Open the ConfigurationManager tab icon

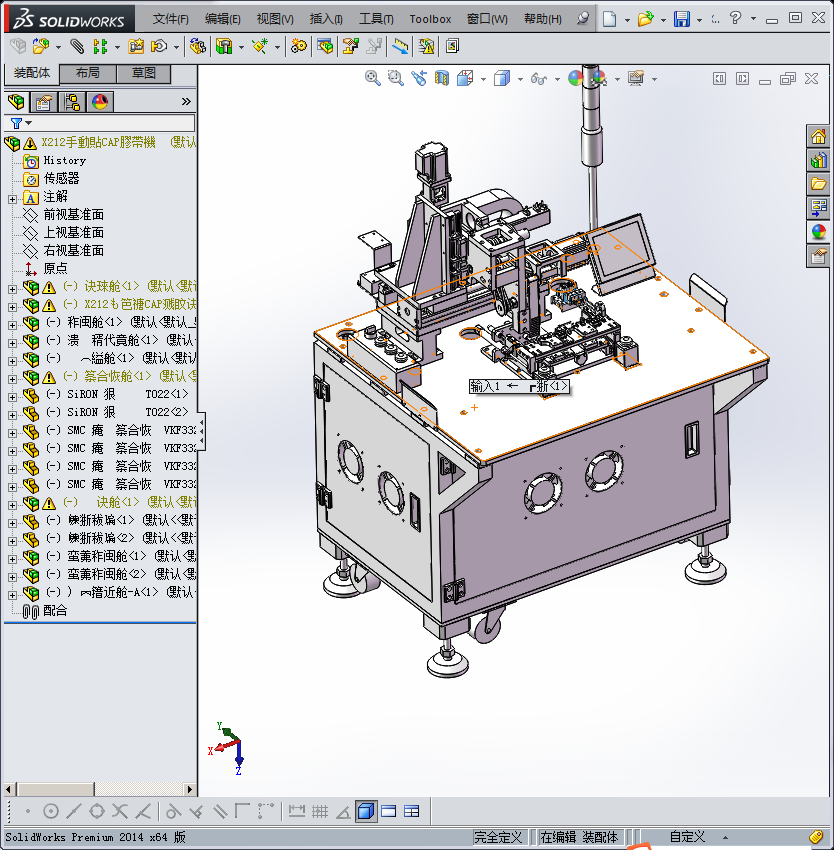[x=72, y=101]
